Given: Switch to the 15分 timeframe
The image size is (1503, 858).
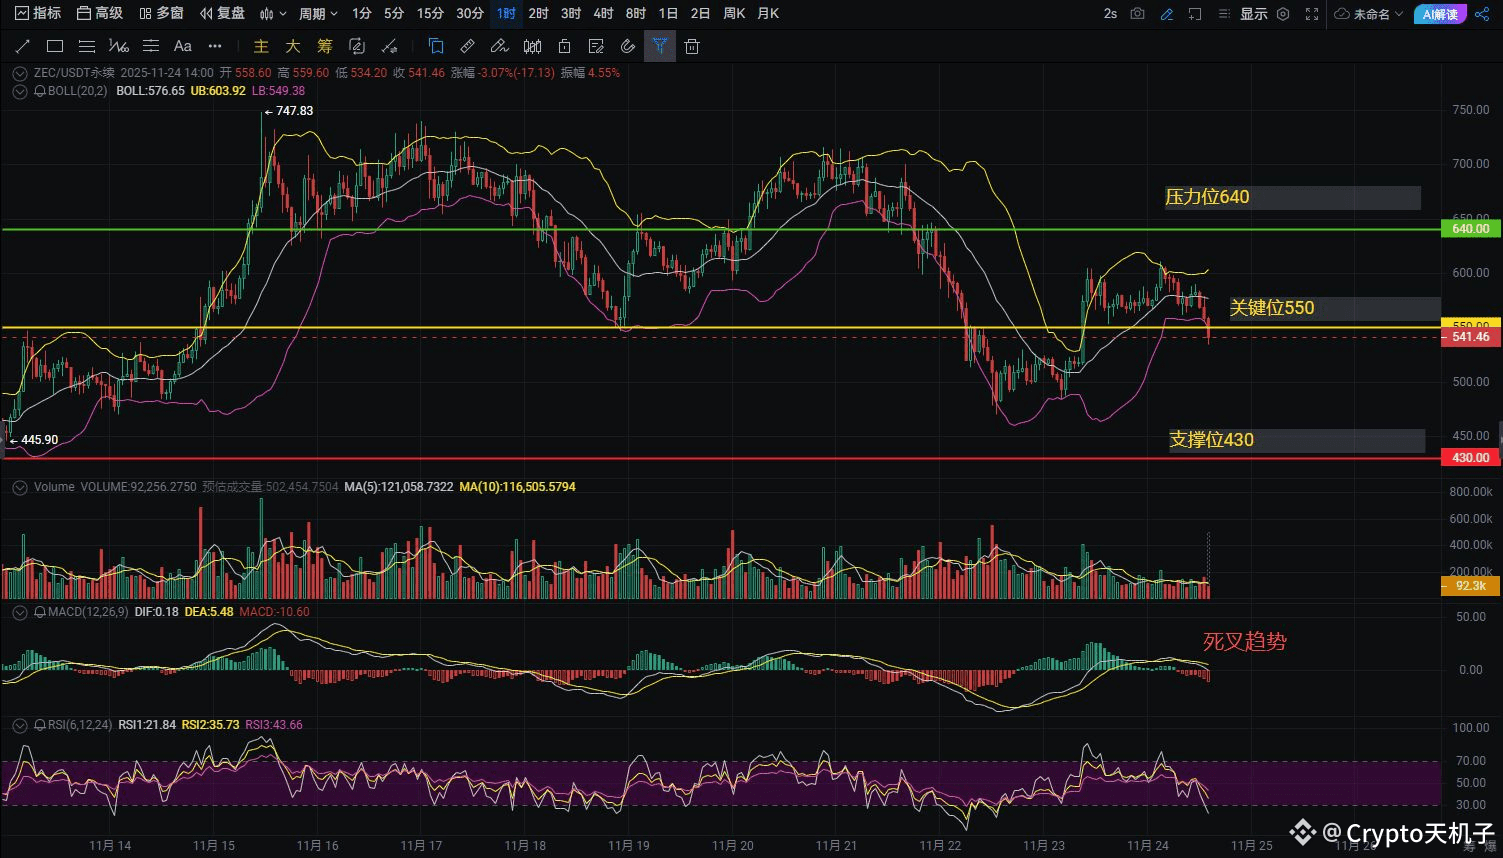Looking at the screenshot, I should [x=430, y=14].
